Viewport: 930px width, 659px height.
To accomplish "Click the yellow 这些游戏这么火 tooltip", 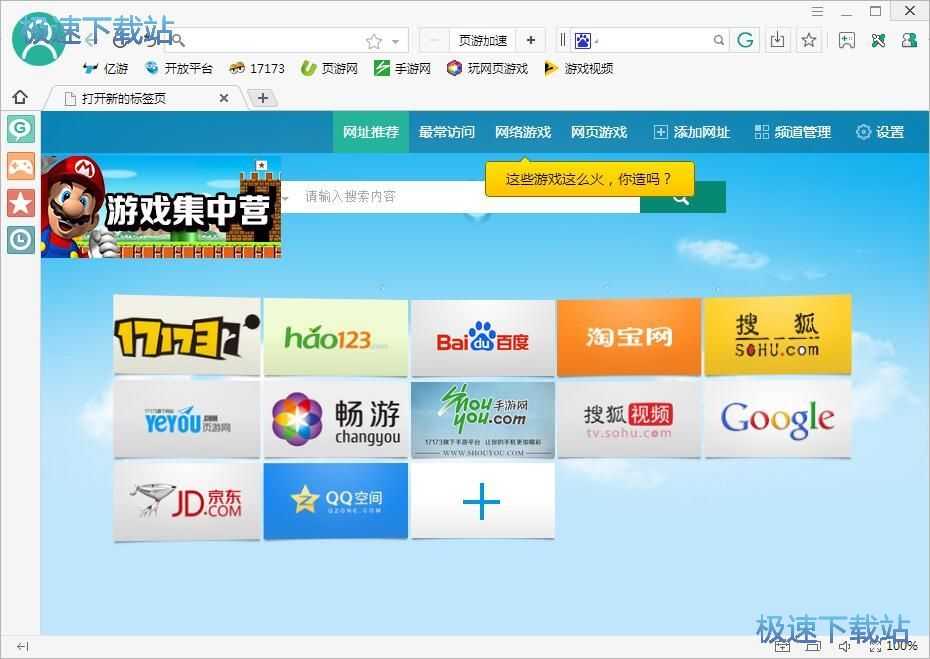I will point(589,179).
